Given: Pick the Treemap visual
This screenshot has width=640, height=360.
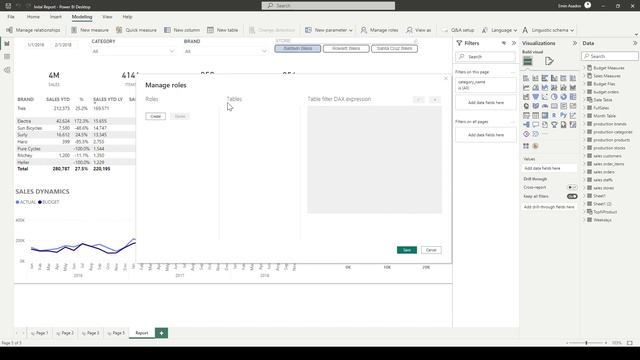Looking at the screenshot, I should click(573, 97).
